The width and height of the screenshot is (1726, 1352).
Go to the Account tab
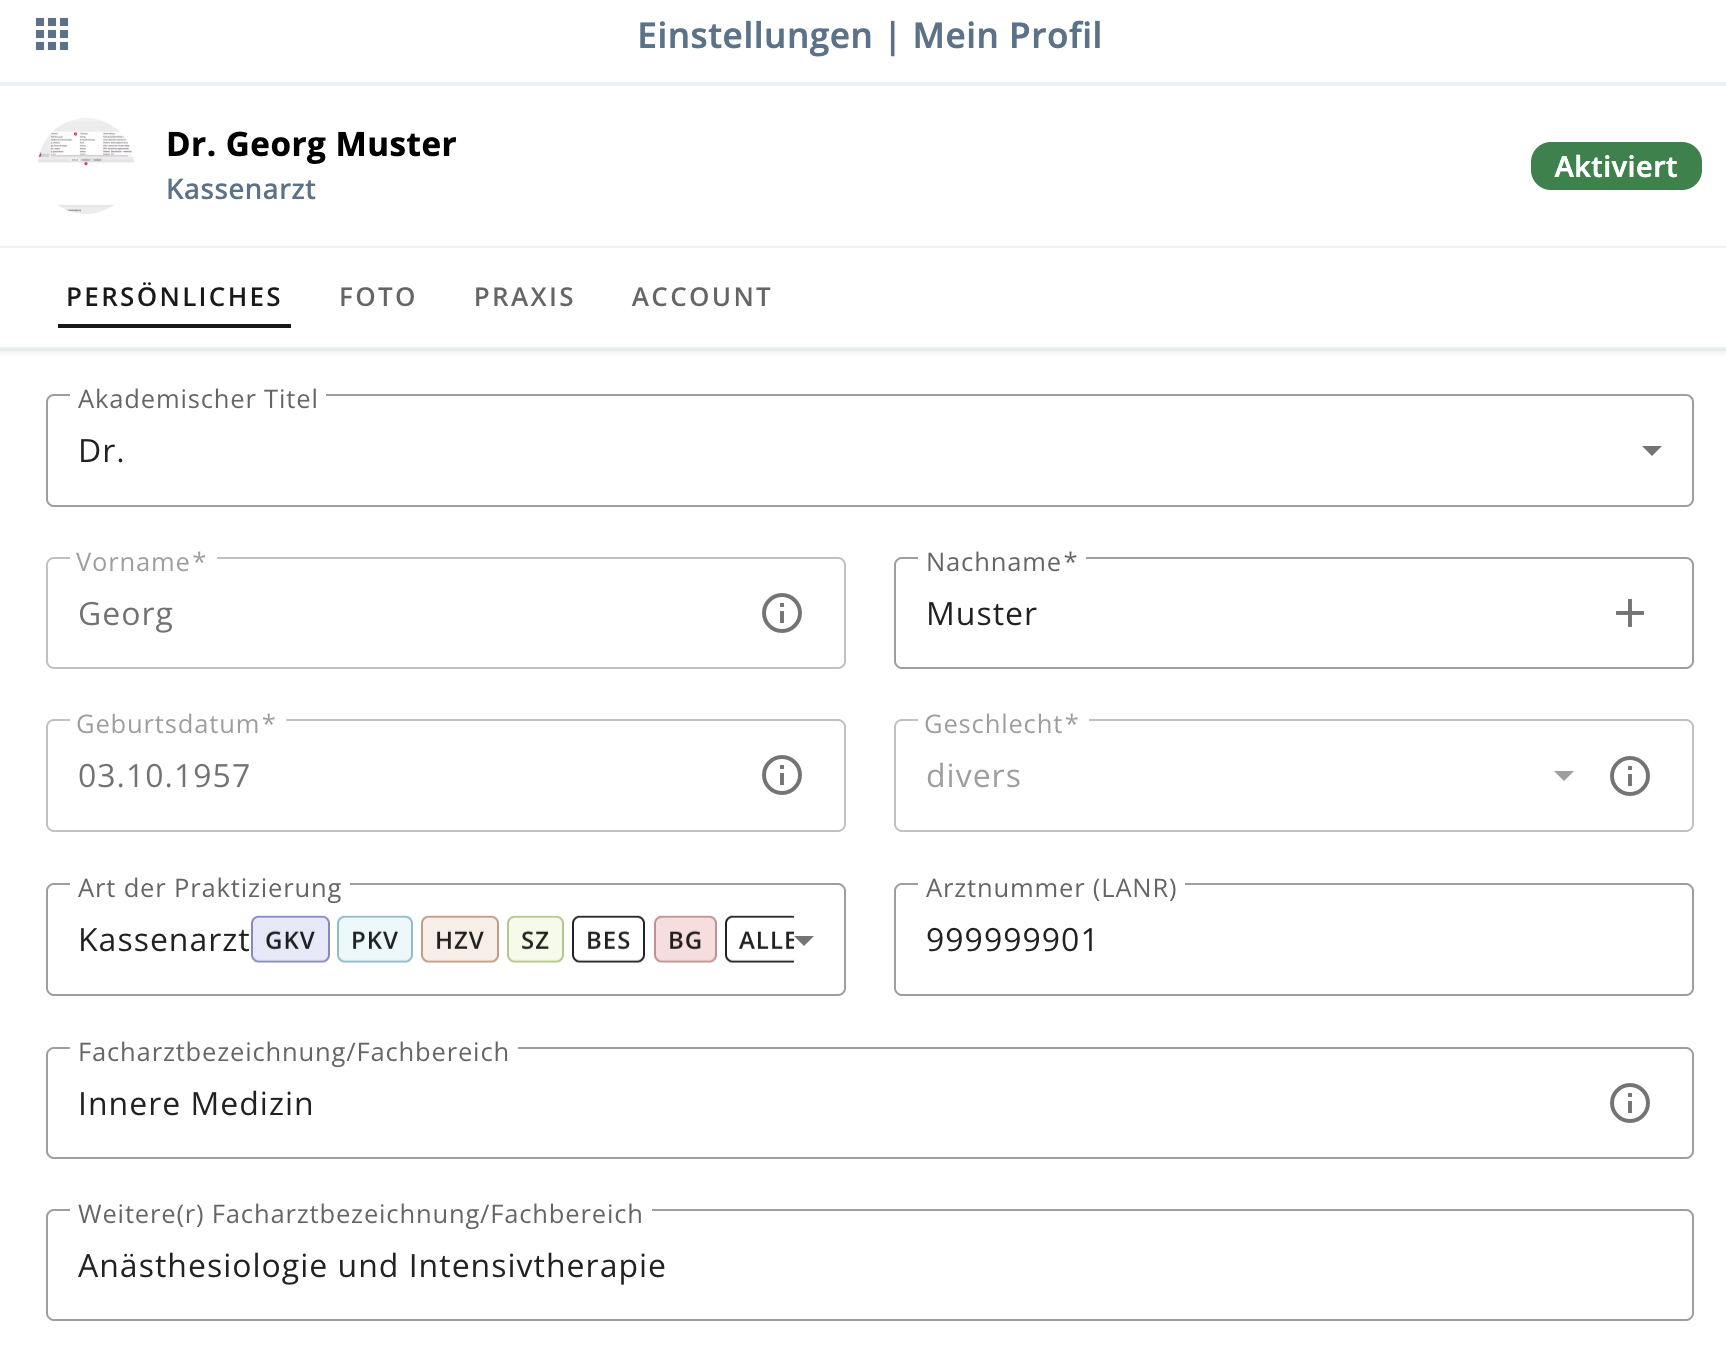click(x=701, y=297)
